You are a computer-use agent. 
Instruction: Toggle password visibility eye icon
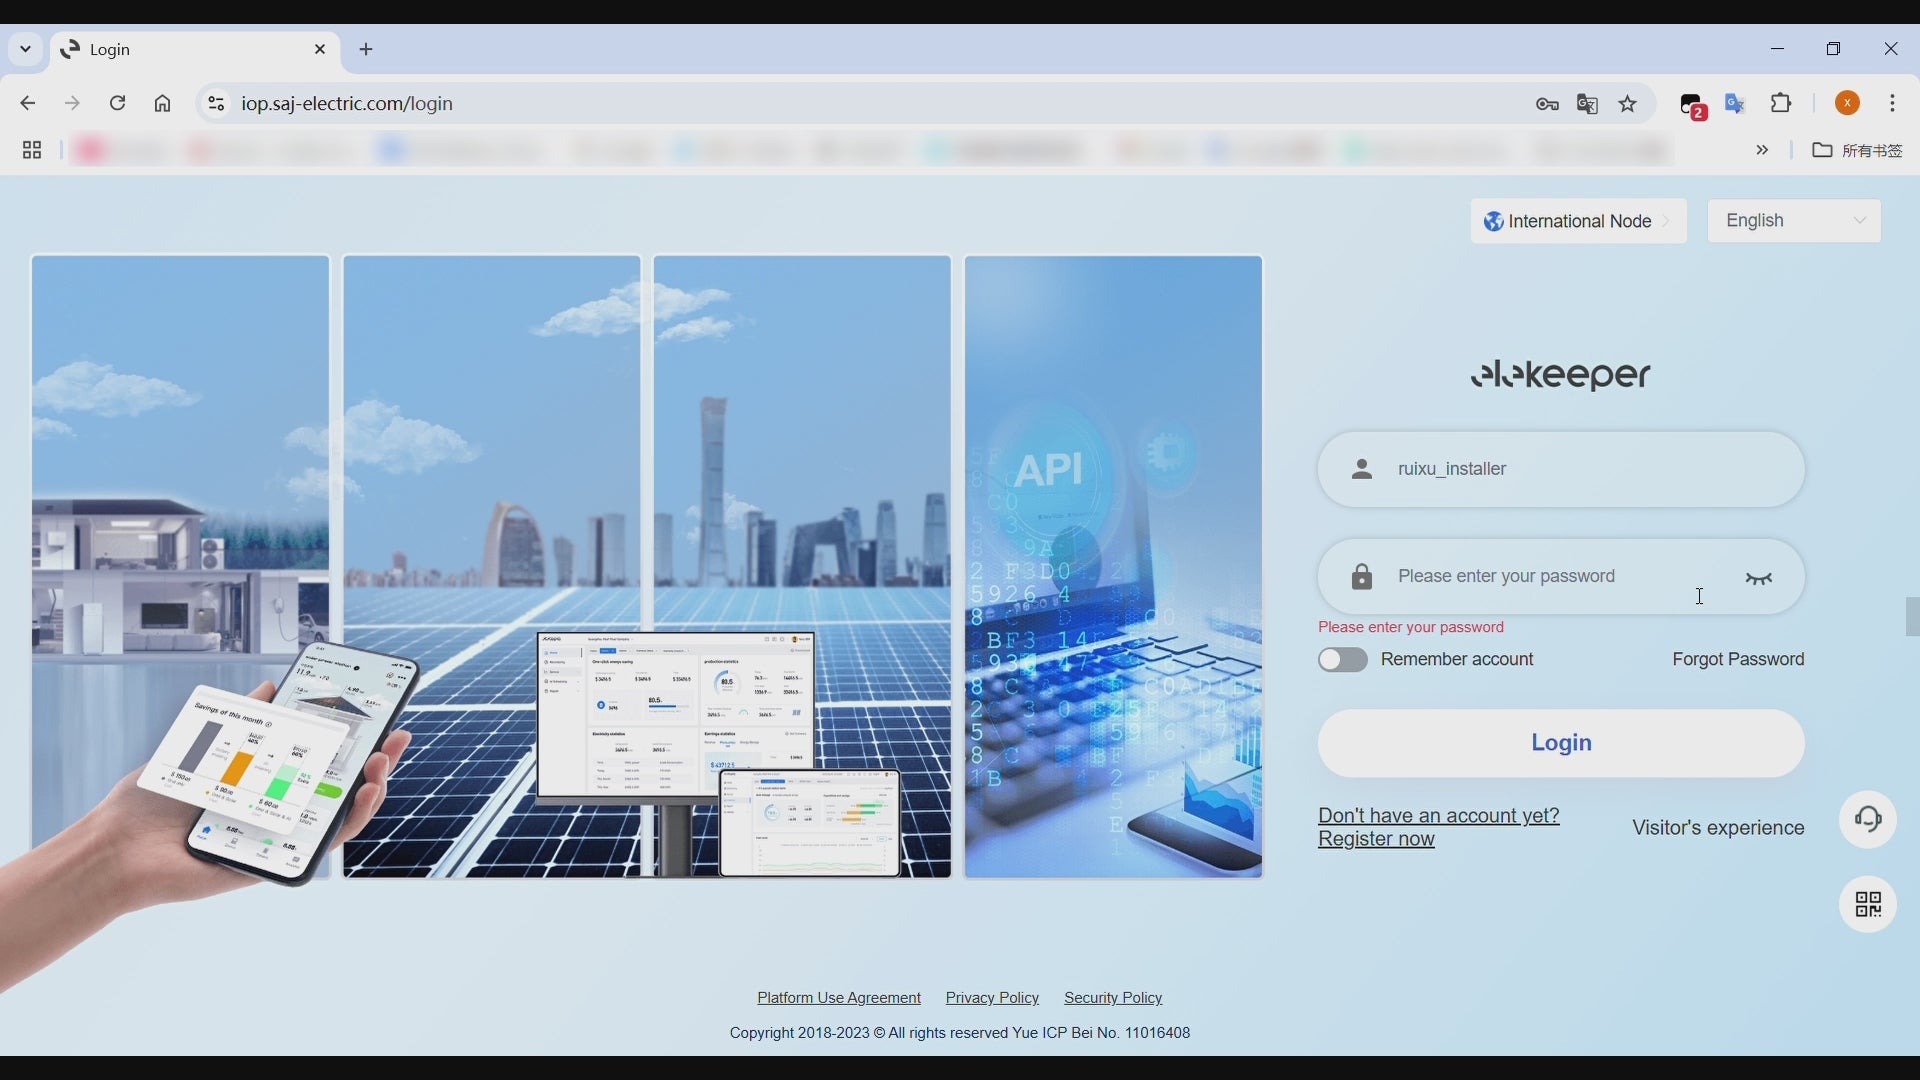(x=1759, y=578)
